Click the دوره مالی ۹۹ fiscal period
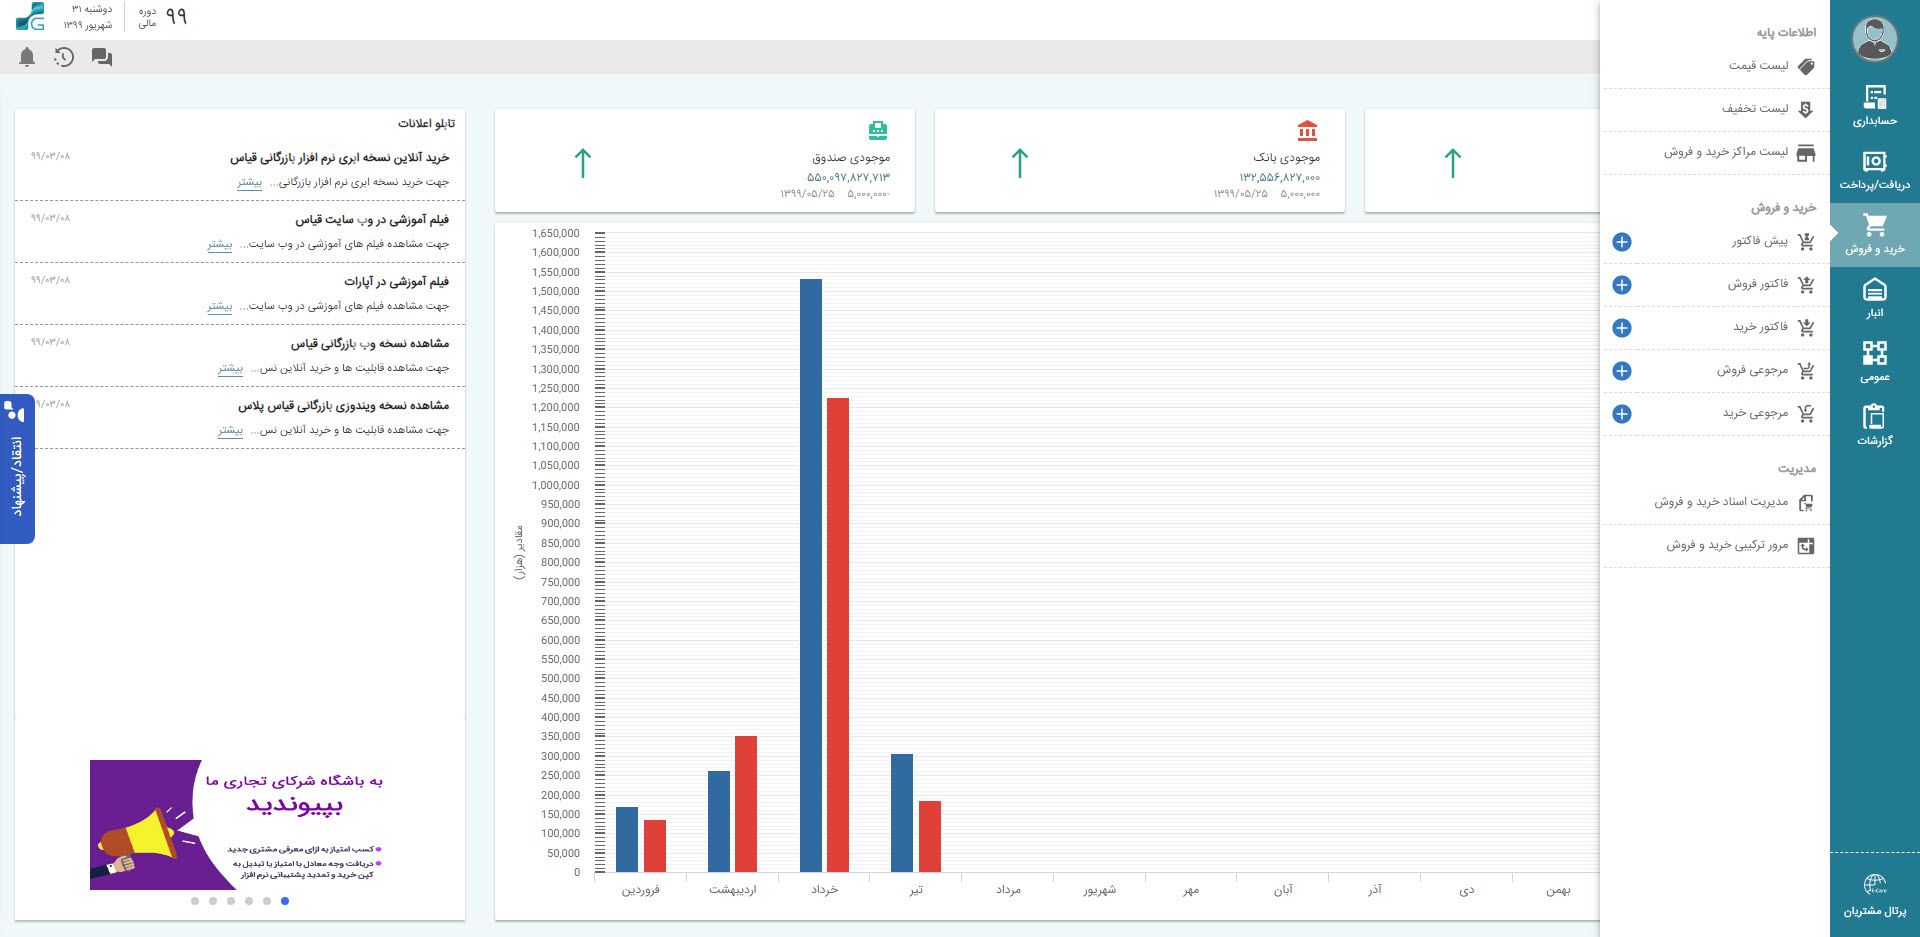This screenshot has height=937, width=1920. [x=162, y=17]
